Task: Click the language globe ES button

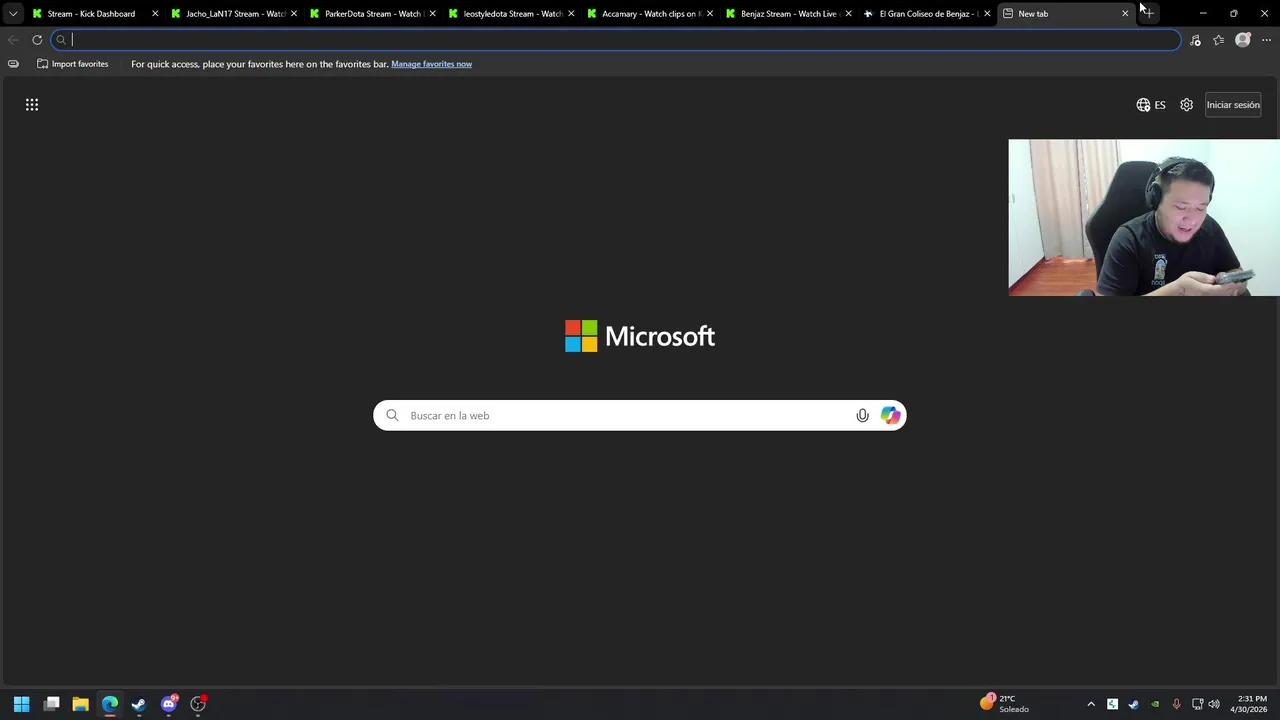Action: [1151, 105]
